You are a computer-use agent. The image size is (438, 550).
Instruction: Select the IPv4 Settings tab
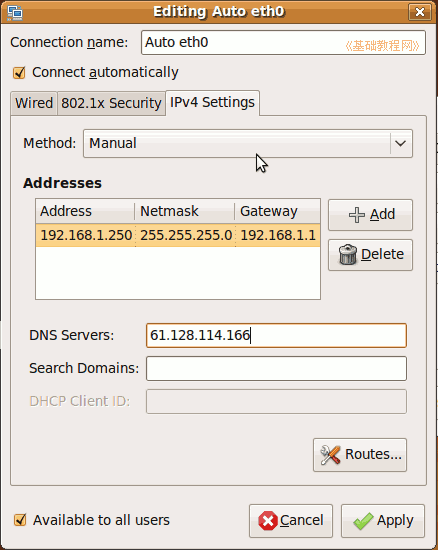[x=213, y=102]
